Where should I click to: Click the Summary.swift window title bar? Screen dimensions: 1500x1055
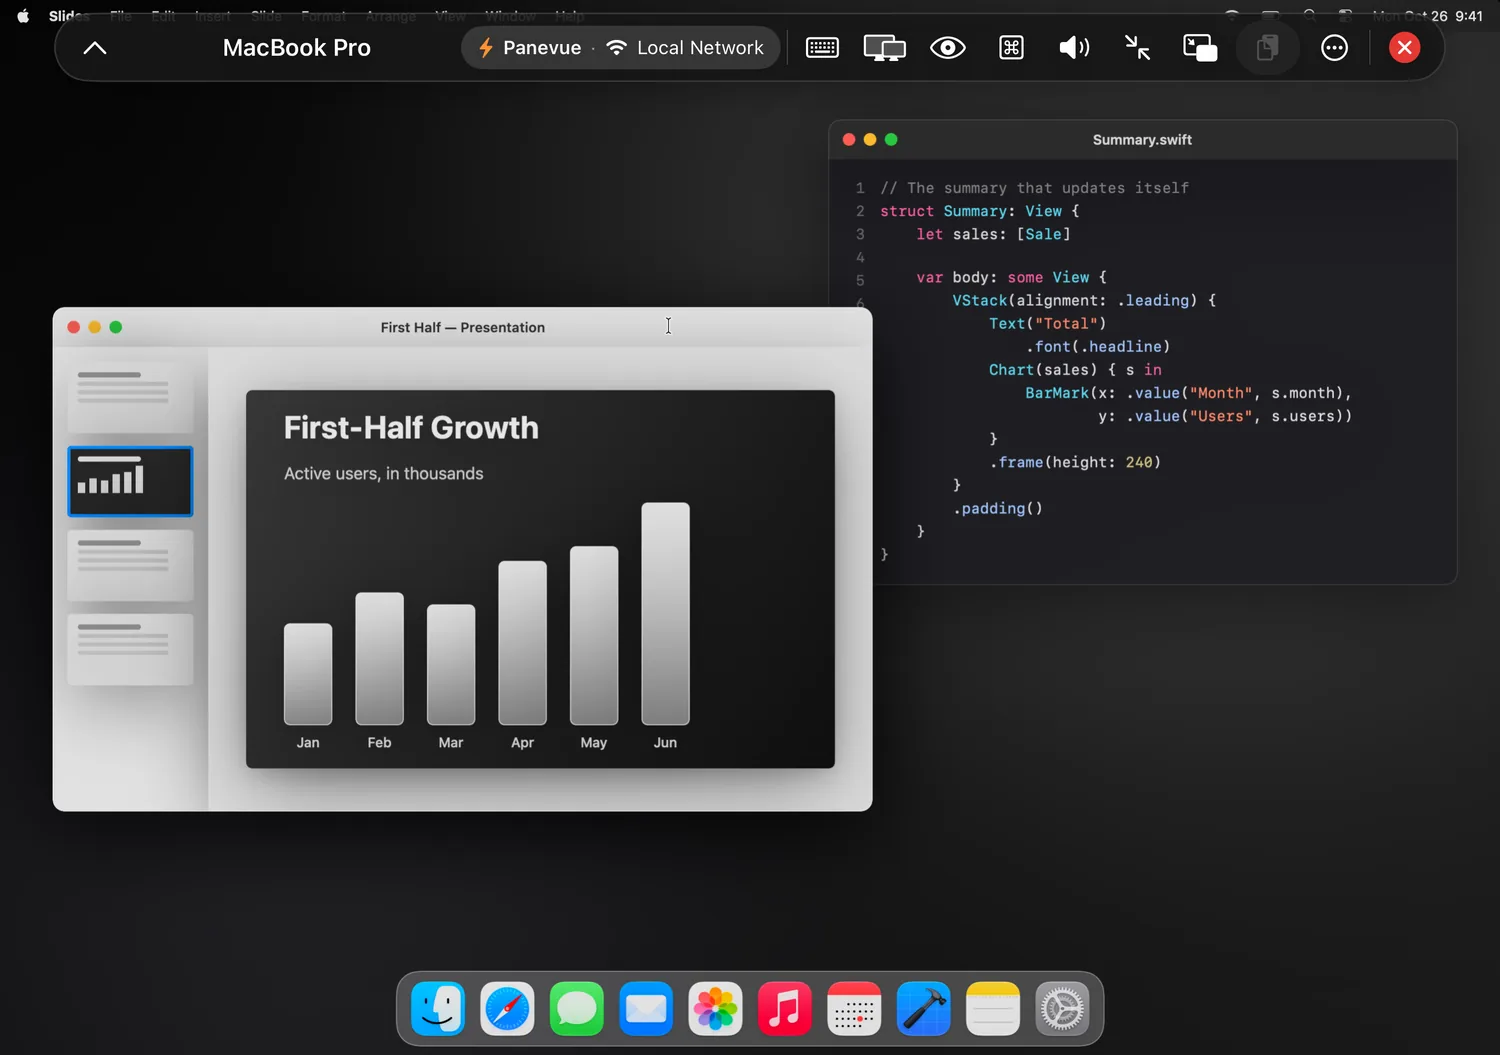(x=1142, y=140)
